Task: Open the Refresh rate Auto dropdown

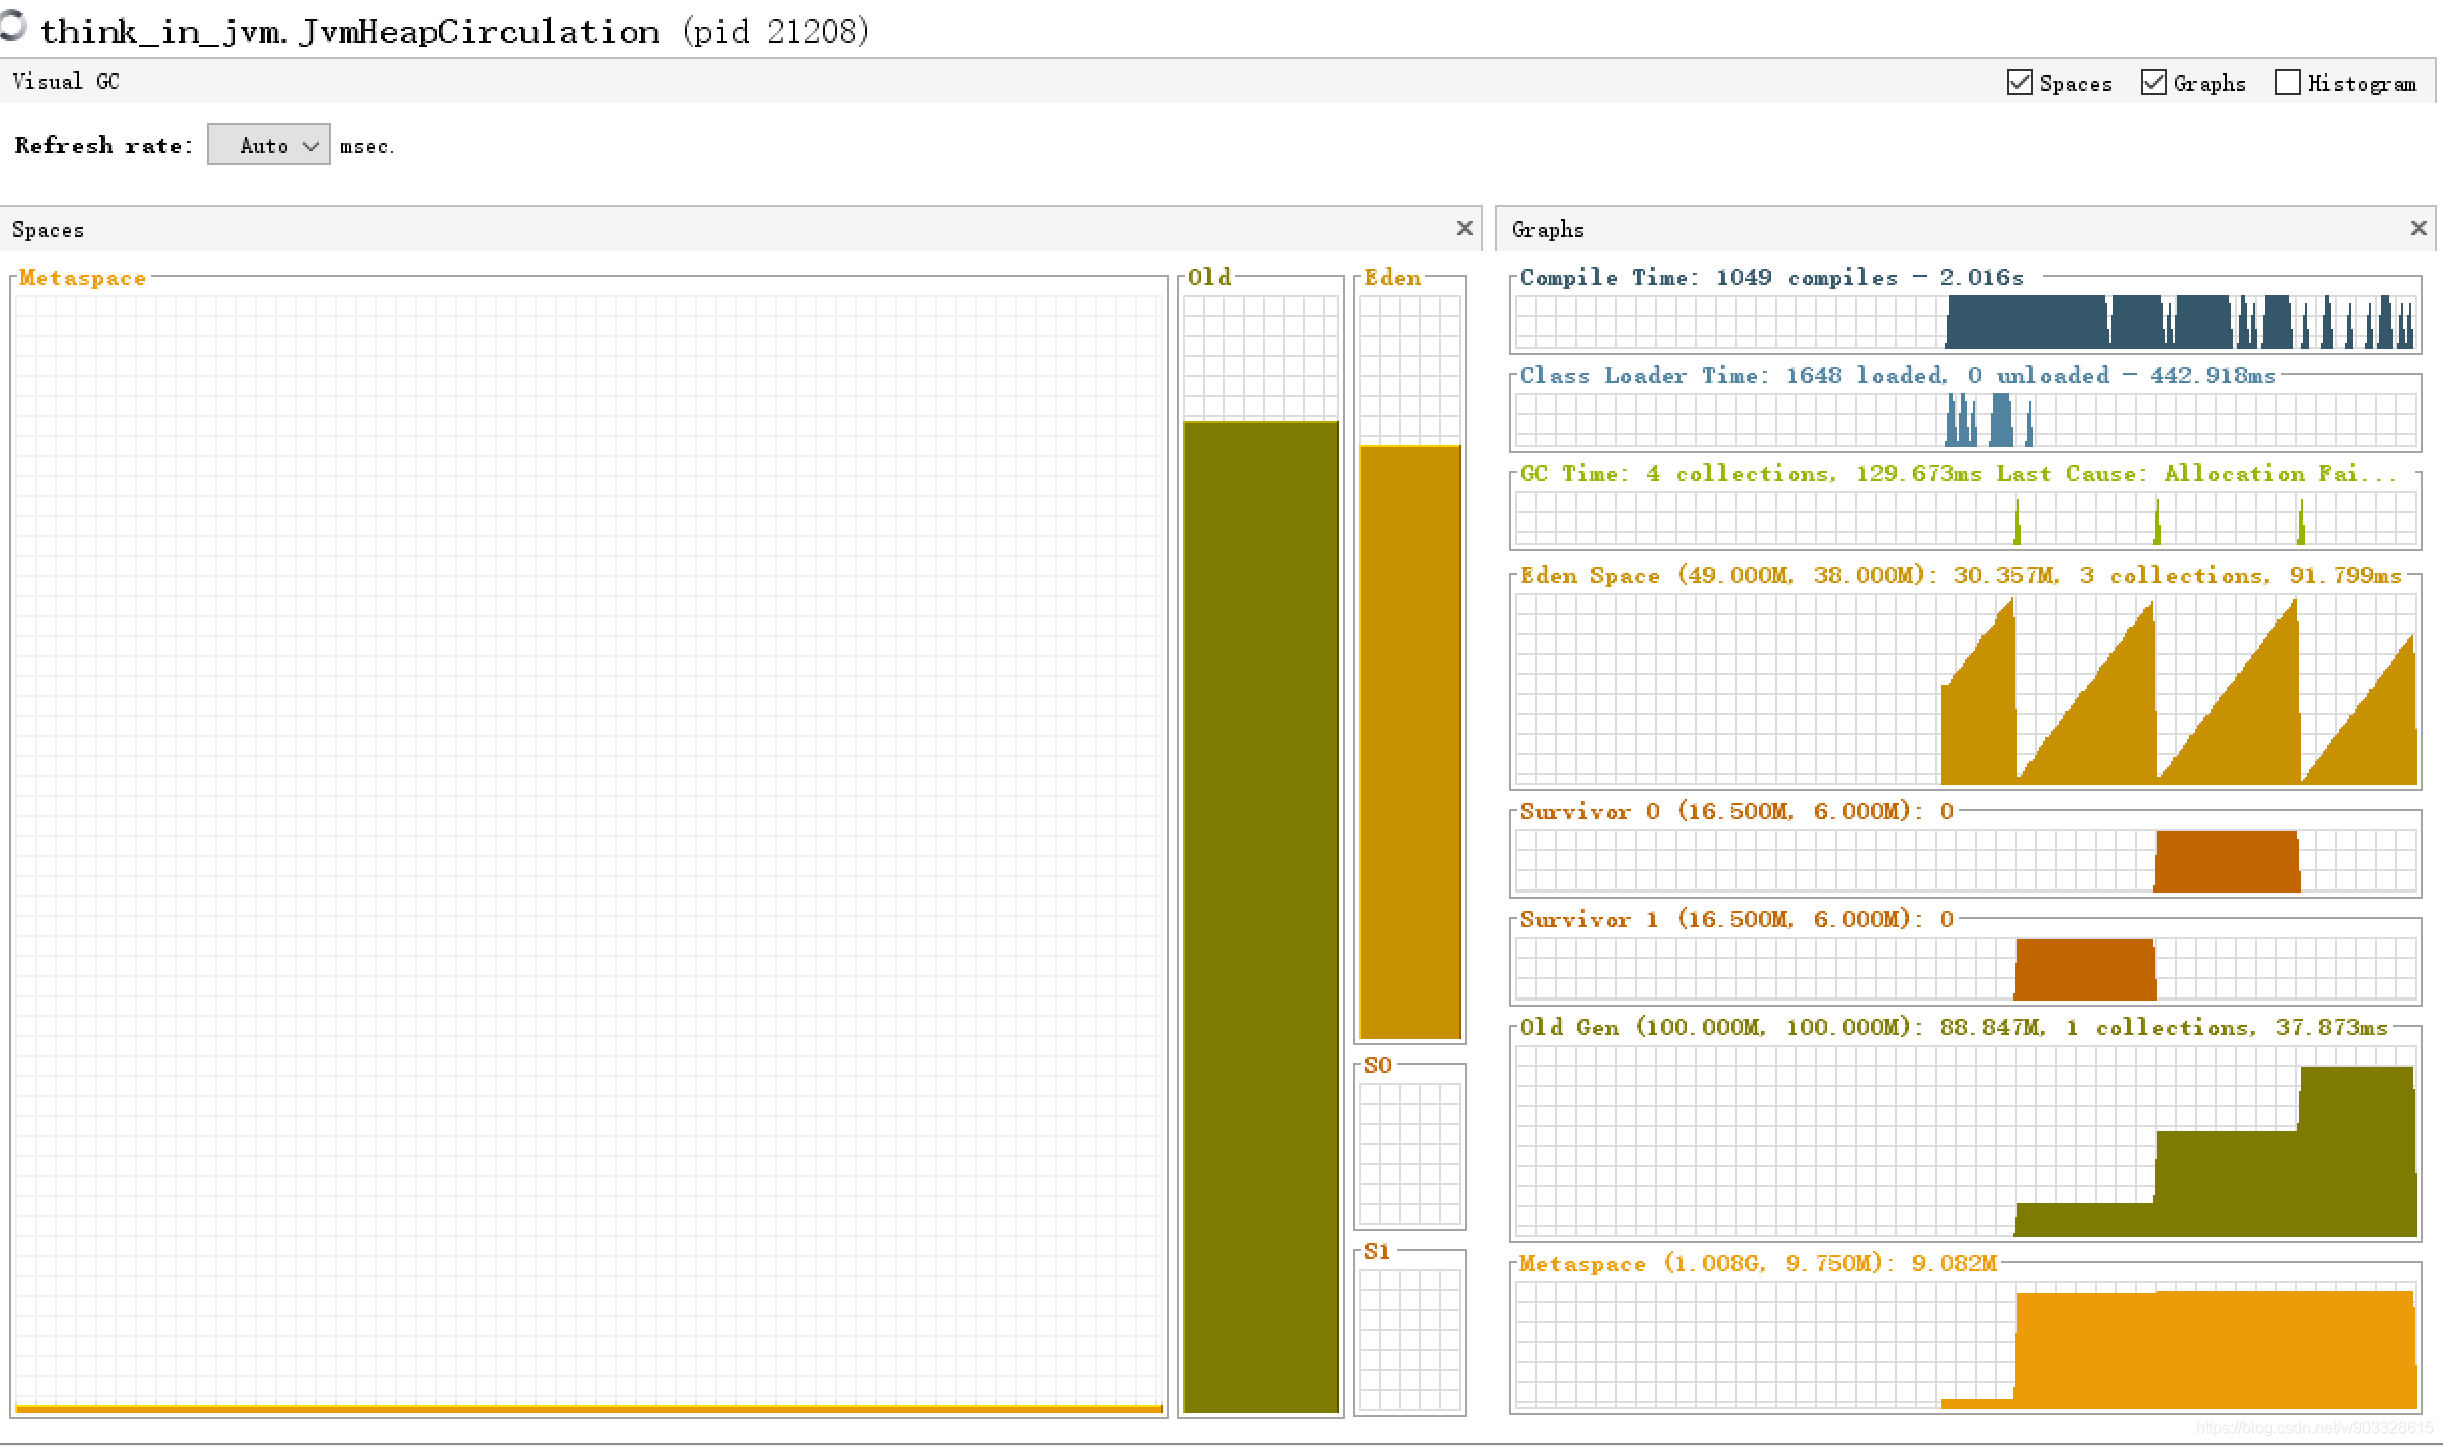Action: coord(269,145)
